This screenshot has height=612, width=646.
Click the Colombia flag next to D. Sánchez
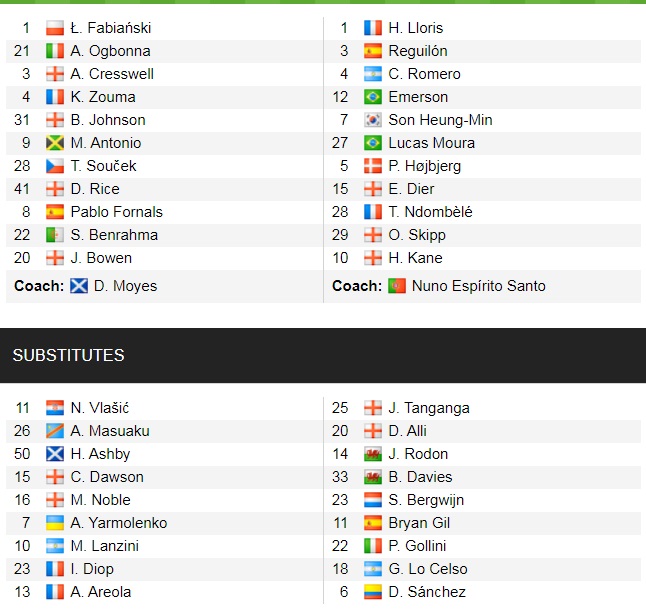click(373, 592)
